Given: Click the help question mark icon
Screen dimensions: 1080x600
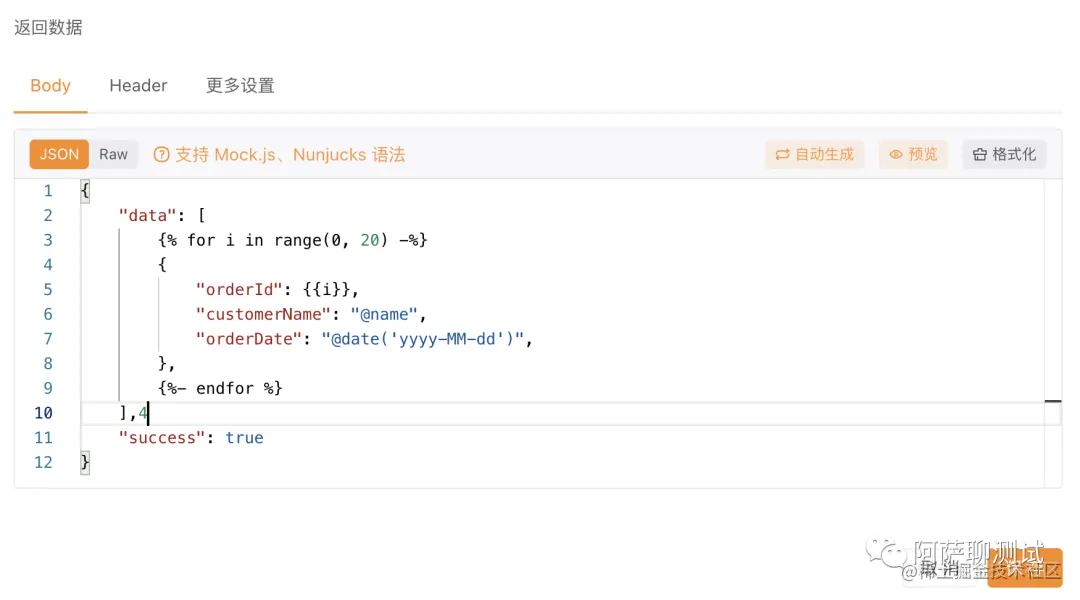Looking at the screenshot, I should tap(161, 155).
